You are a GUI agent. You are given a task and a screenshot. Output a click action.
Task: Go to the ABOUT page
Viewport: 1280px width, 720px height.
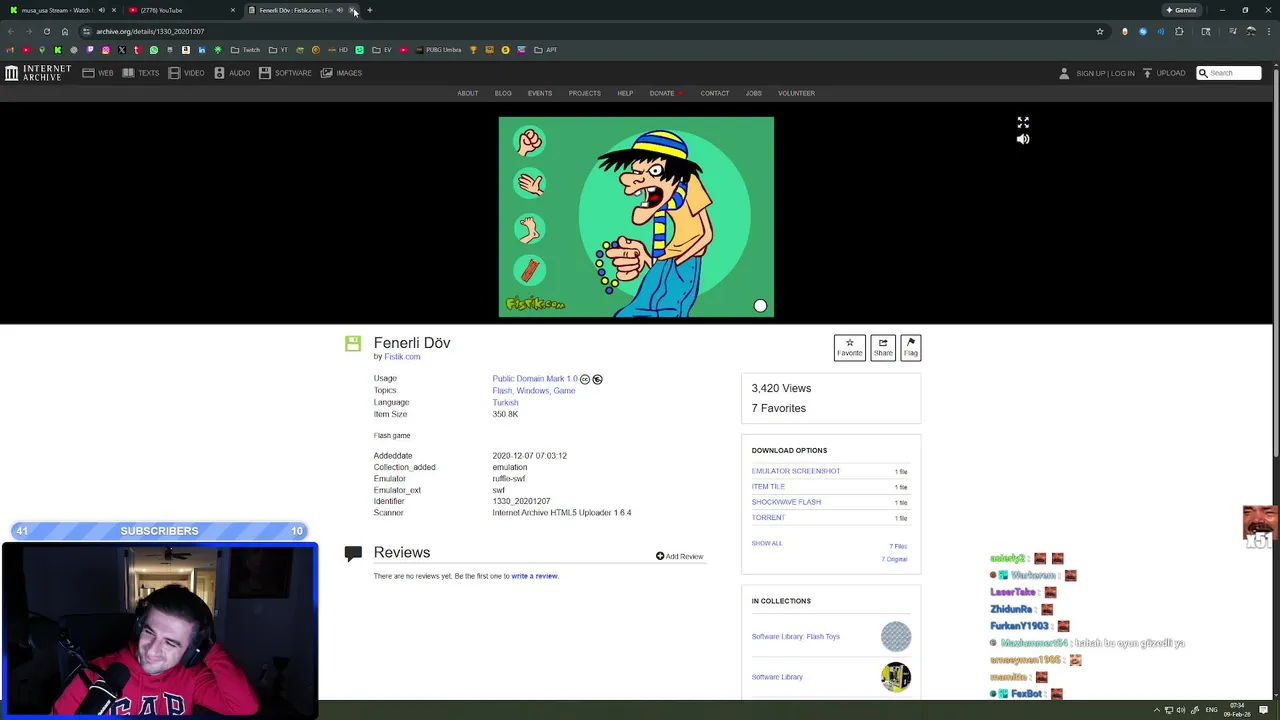pos(468,93)
